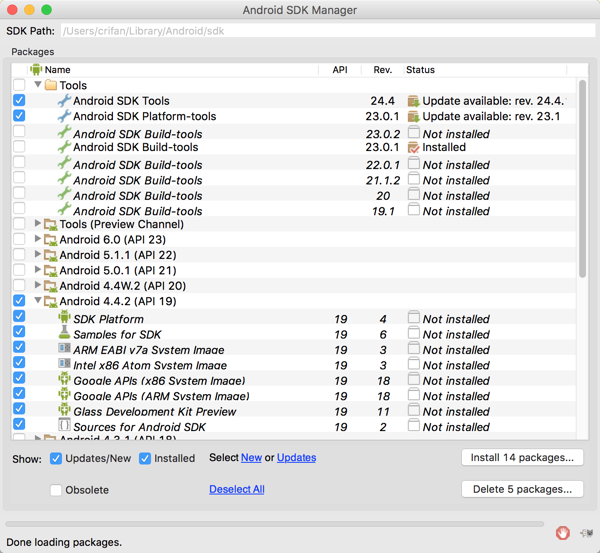Click the Sources for Android SDK icon
This screenshot has width=600, height=553.
coord(65,426)
